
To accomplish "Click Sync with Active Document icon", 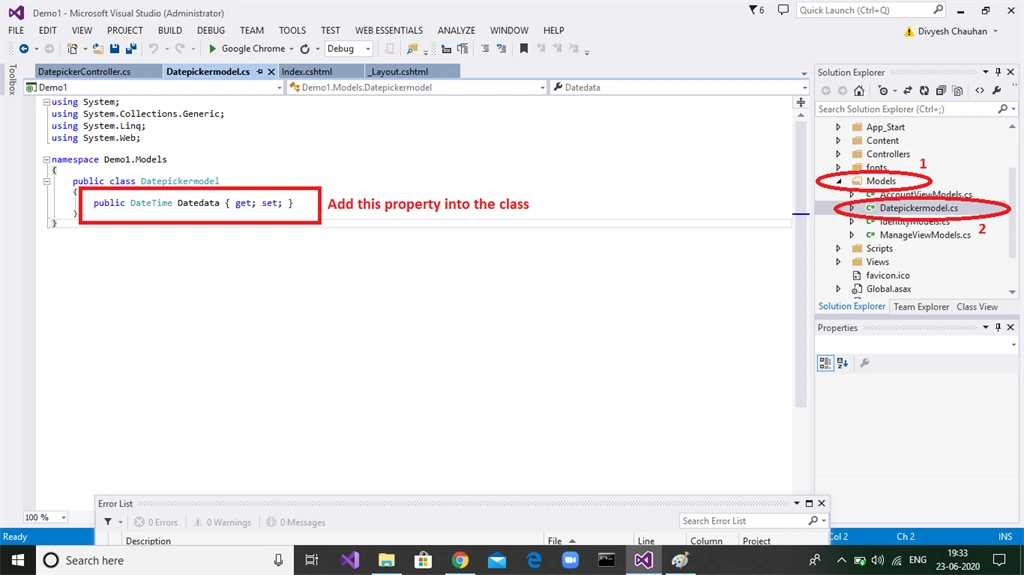I will tap(908, 91).
